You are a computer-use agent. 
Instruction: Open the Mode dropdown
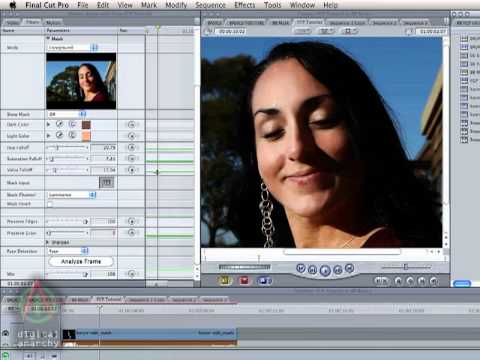point(72,48)
